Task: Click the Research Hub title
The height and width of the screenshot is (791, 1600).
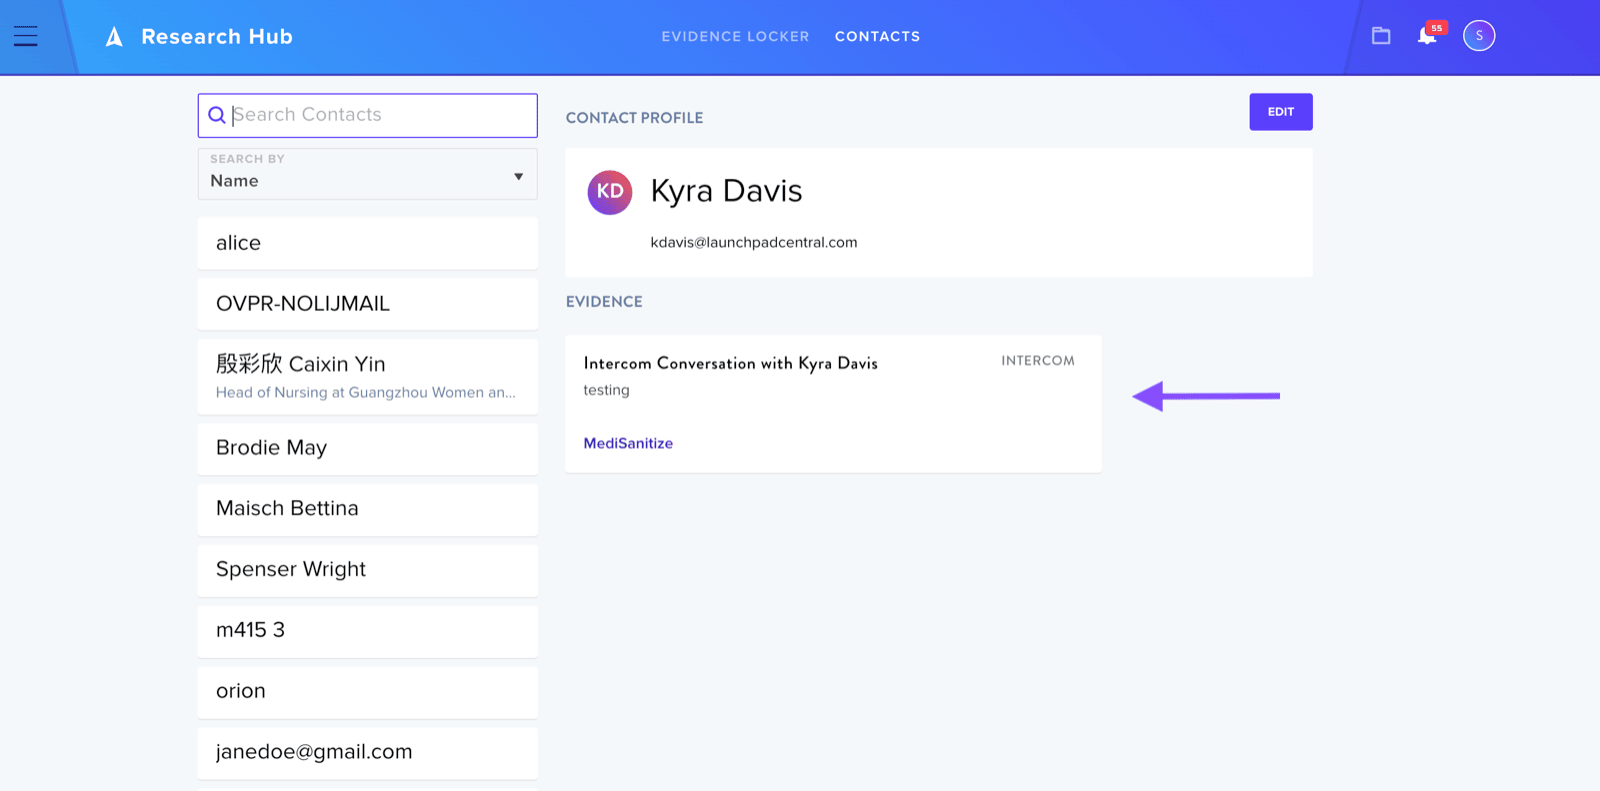Action: 217,37
